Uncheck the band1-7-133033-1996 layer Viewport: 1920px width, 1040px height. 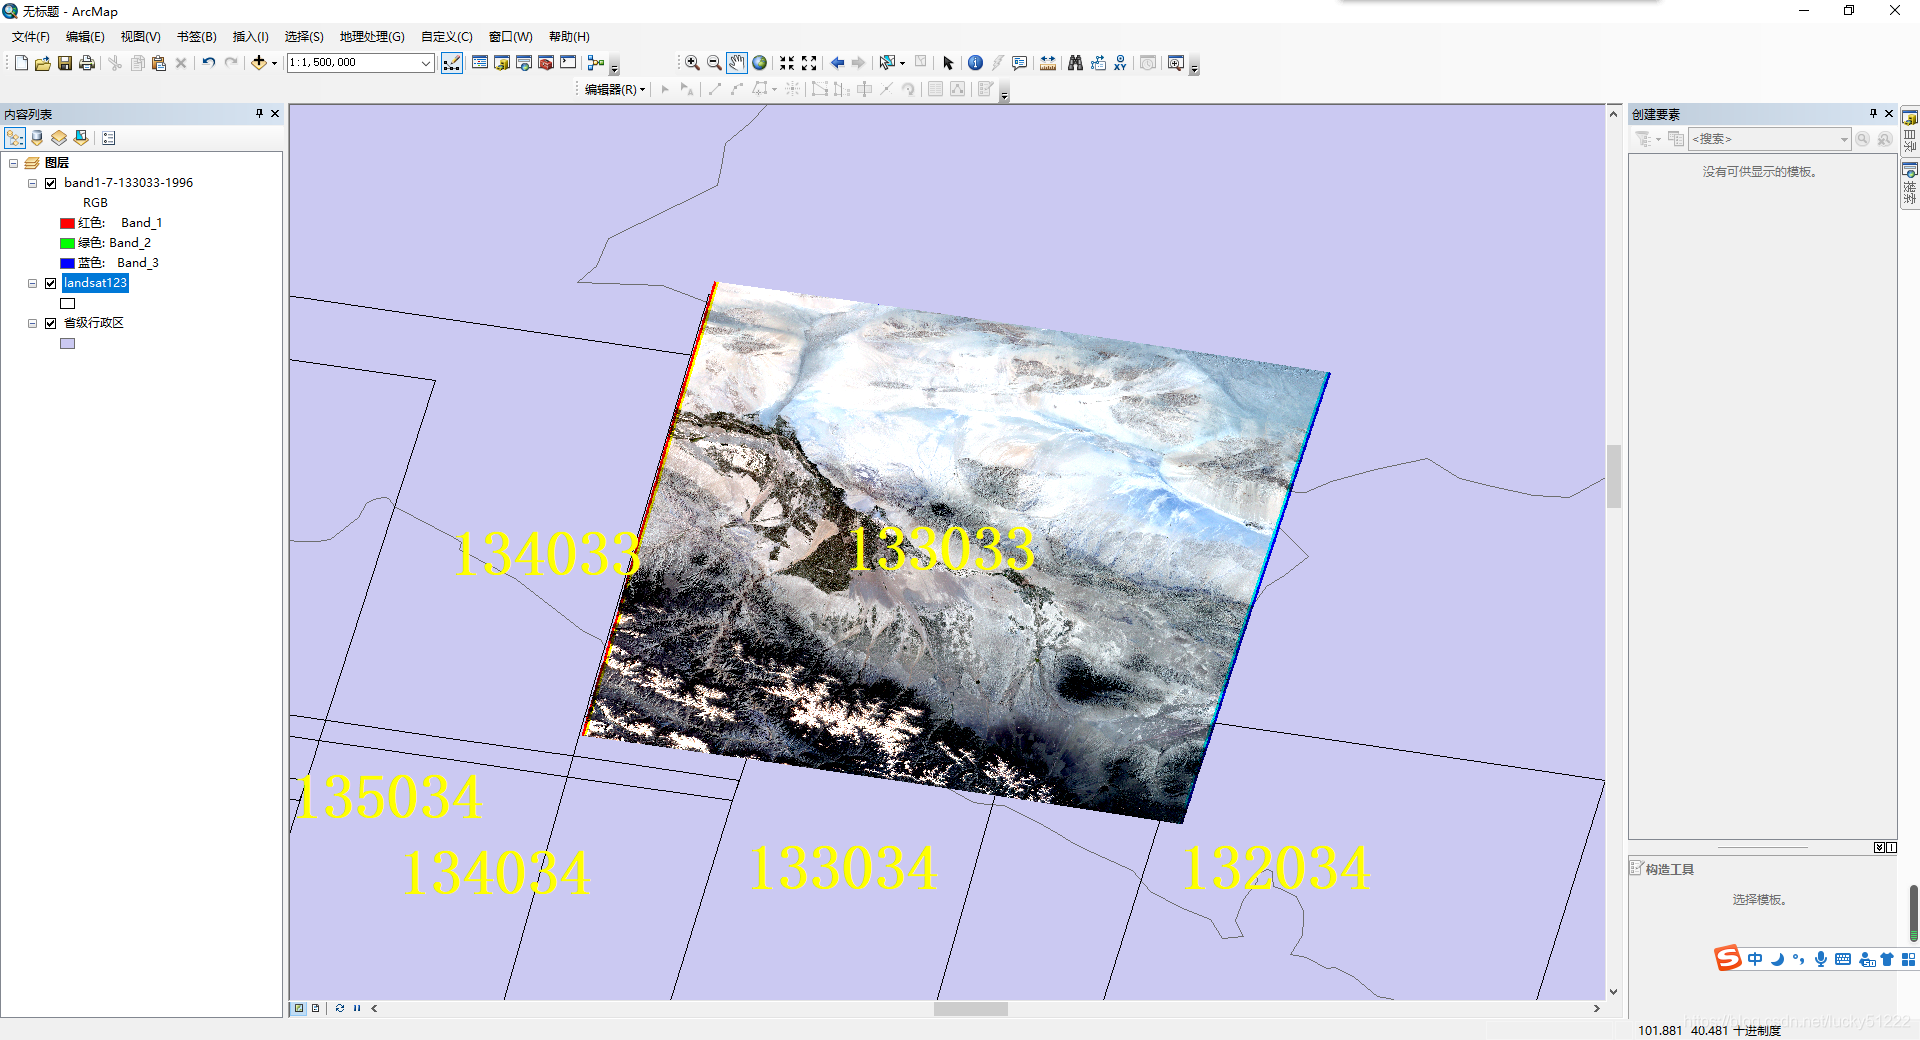click(x=50, y=183)
